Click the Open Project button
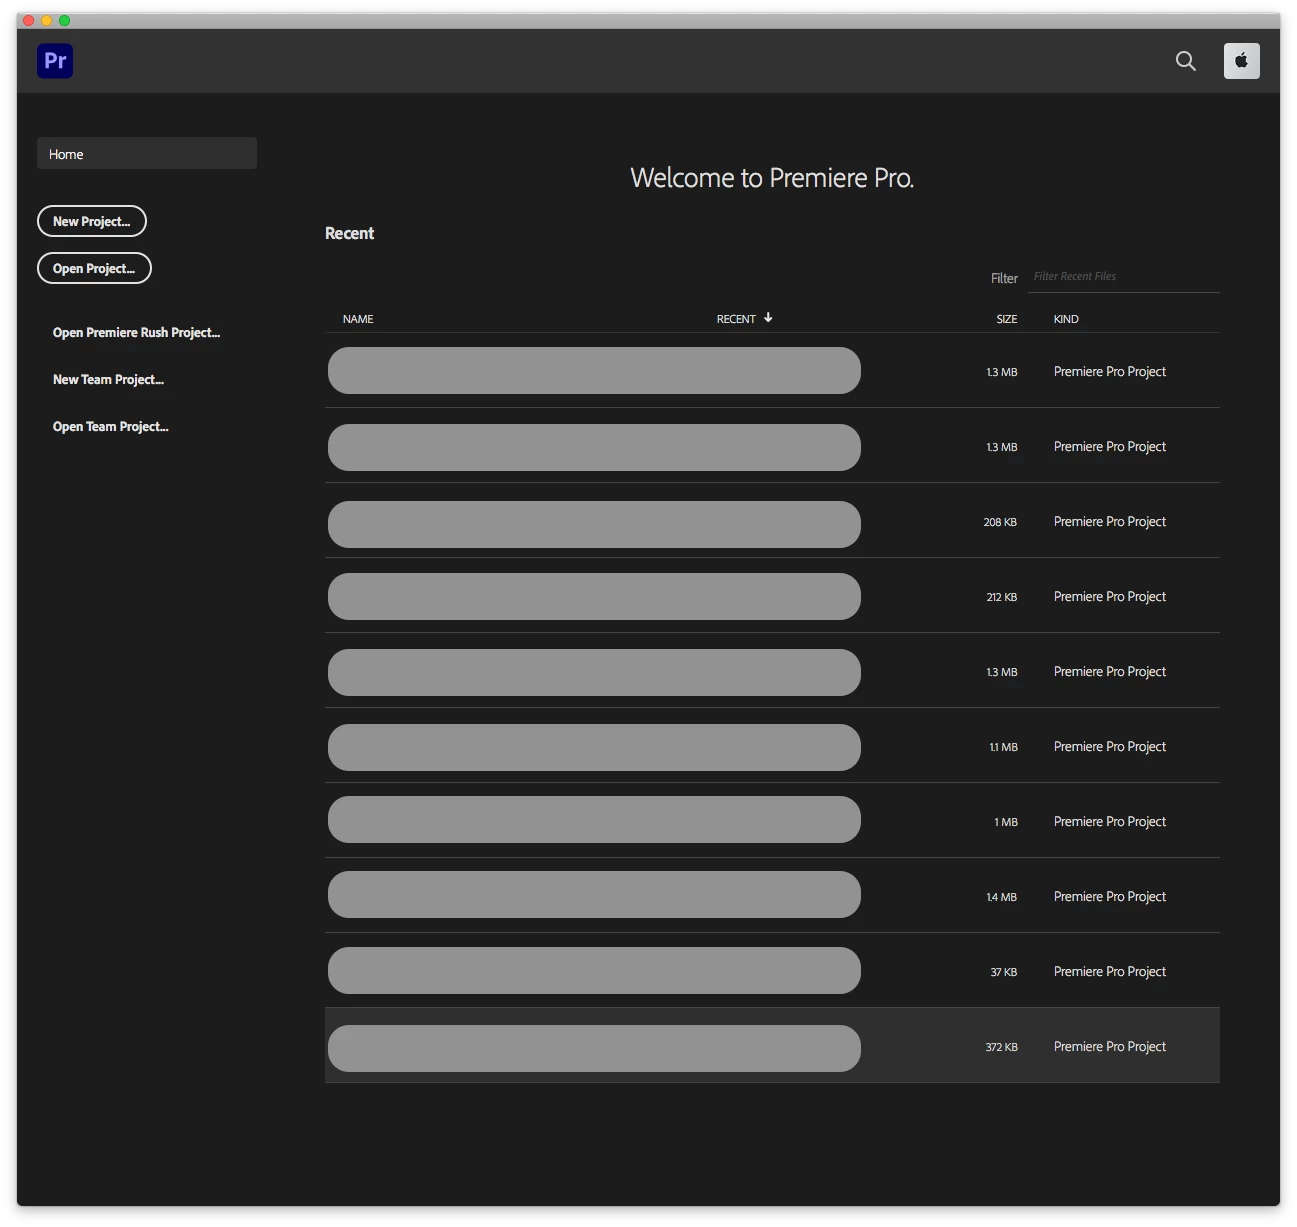 94,268
